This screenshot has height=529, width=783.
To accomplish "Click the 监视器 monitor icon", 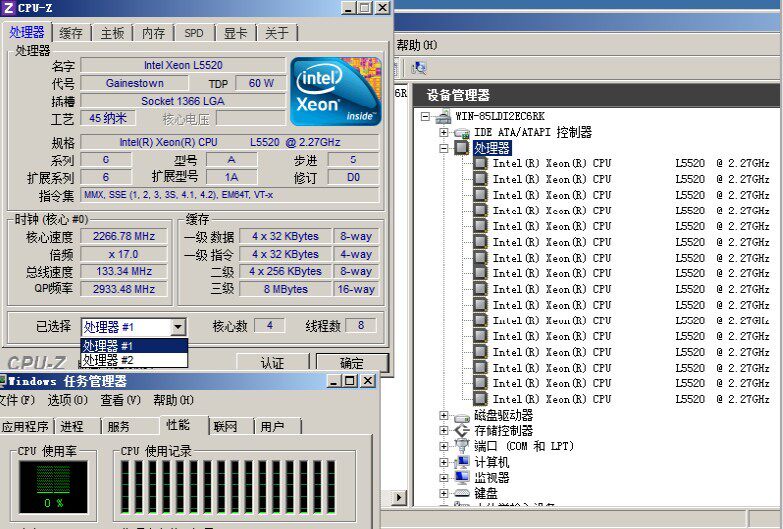I will (462, 478).
